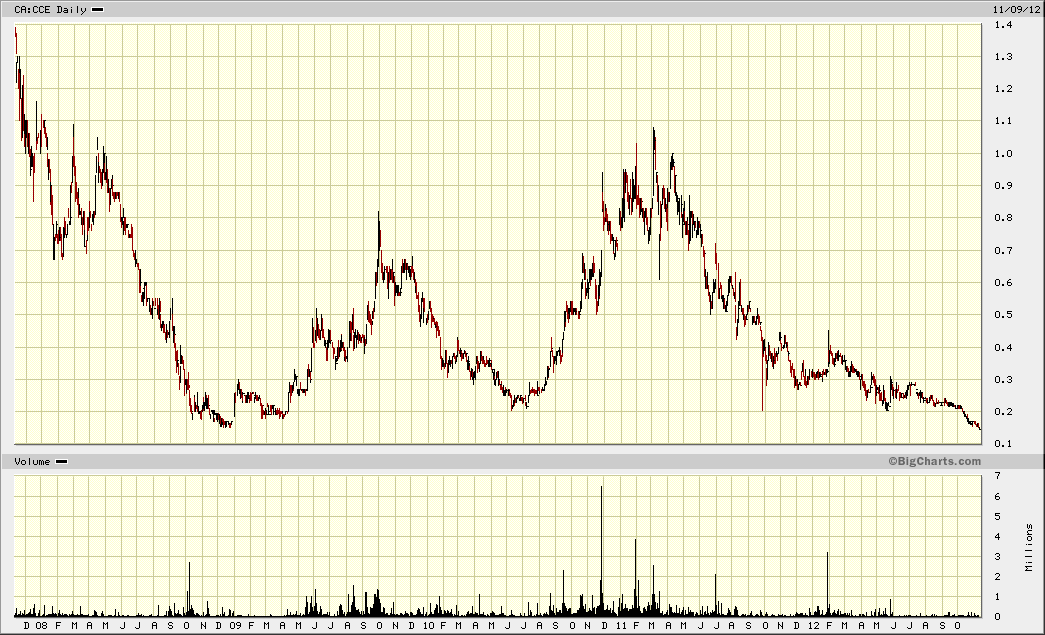The width and height of the screenshot is (1045, 635).
Task: Click the 10 year marker on time axis
Action: (428, 626)
